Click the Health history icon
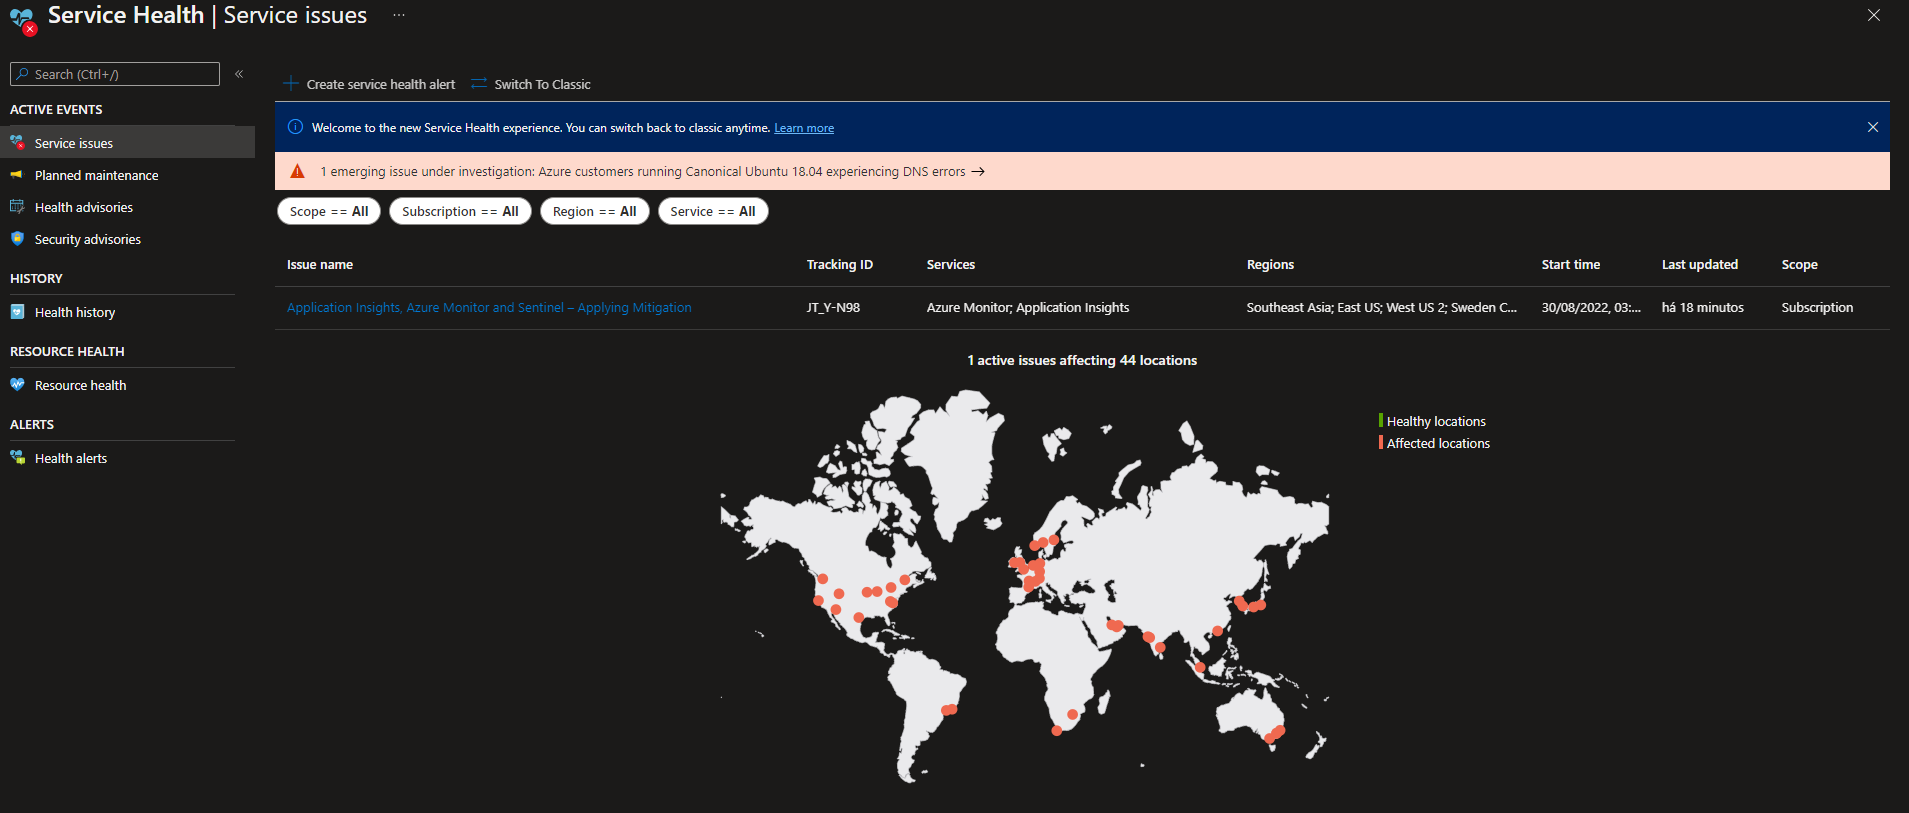Screen dimensions: 1909x813 (17, 312)
